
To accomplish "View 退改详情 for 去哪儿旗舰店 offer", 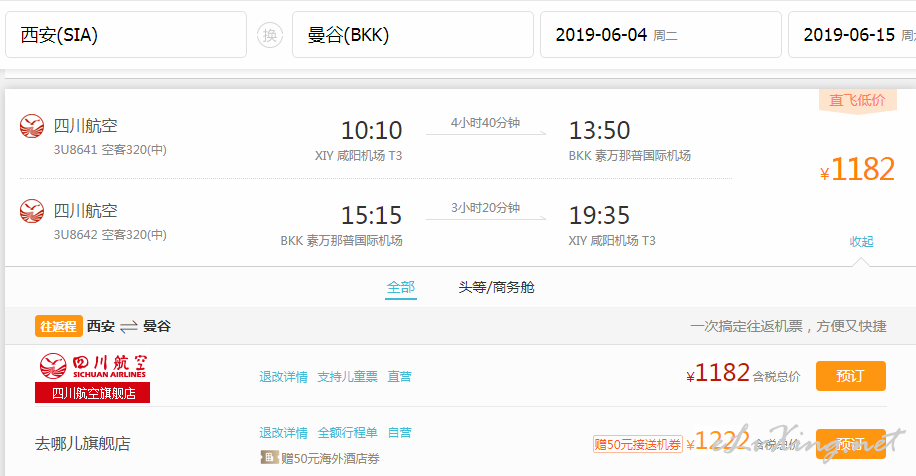I will tap(283, 433).
